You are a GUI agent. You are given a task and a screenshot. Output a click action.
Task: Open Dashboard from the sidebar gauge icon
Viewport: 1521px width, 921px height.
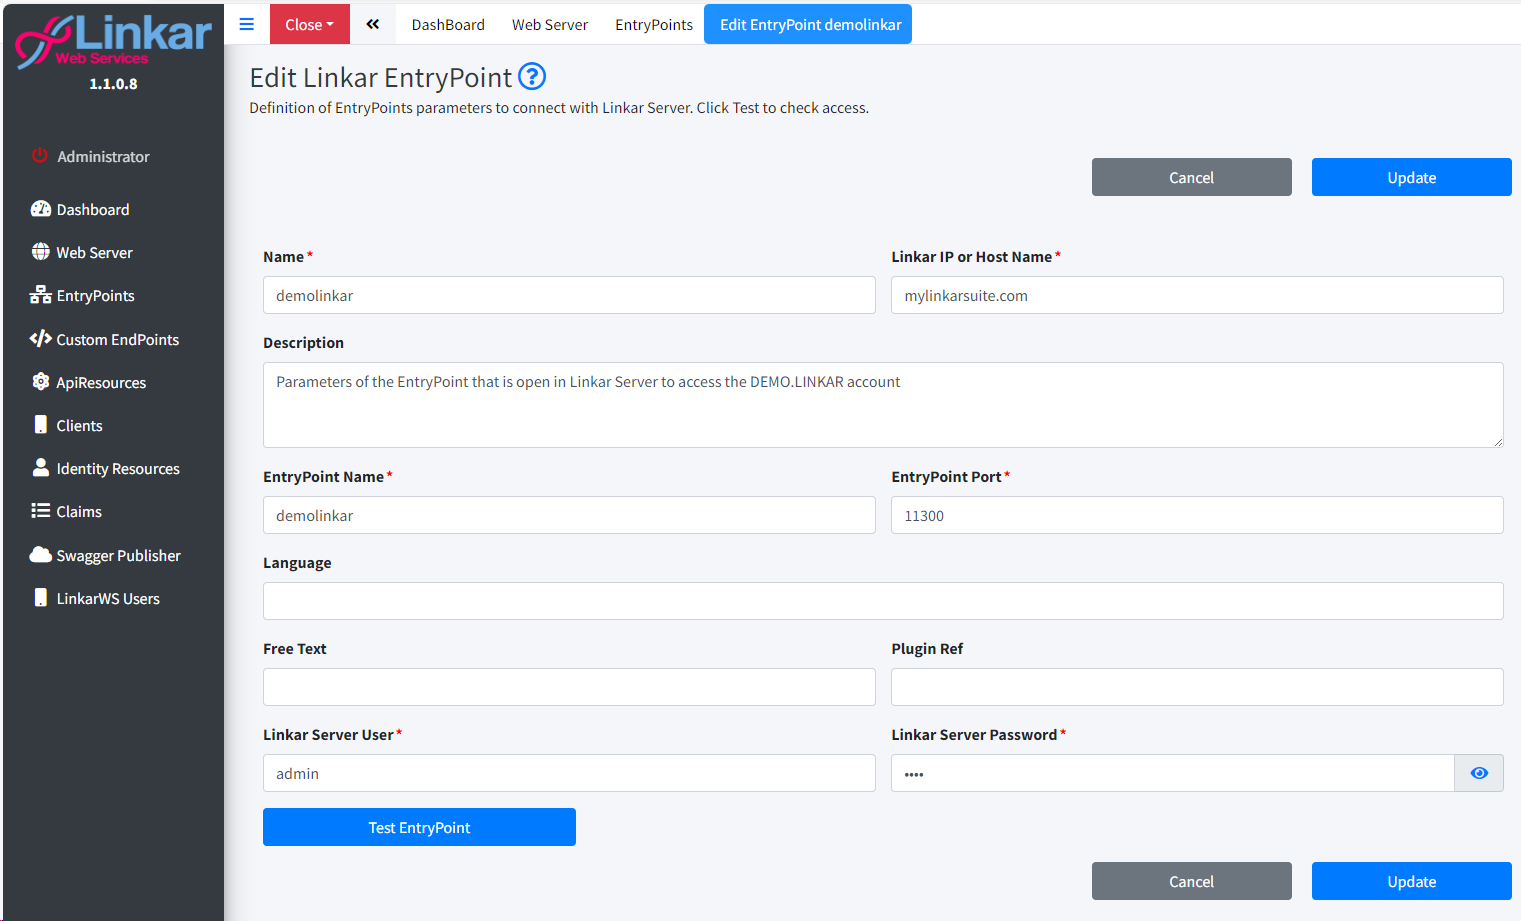coord(40,209)
